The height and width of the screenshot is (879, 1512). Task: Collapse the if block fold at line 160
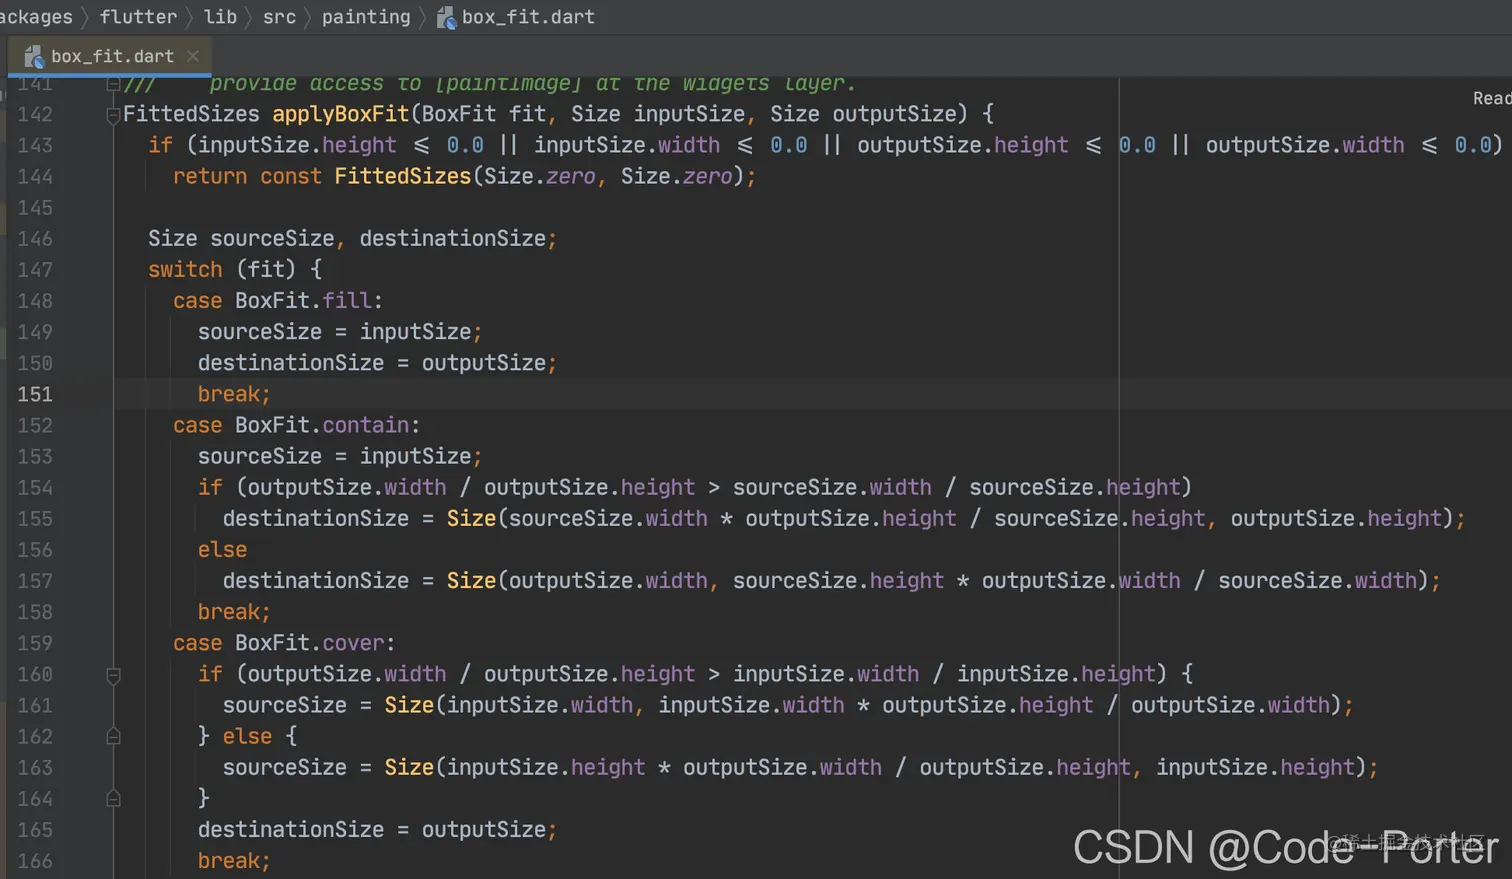[113, 675]
